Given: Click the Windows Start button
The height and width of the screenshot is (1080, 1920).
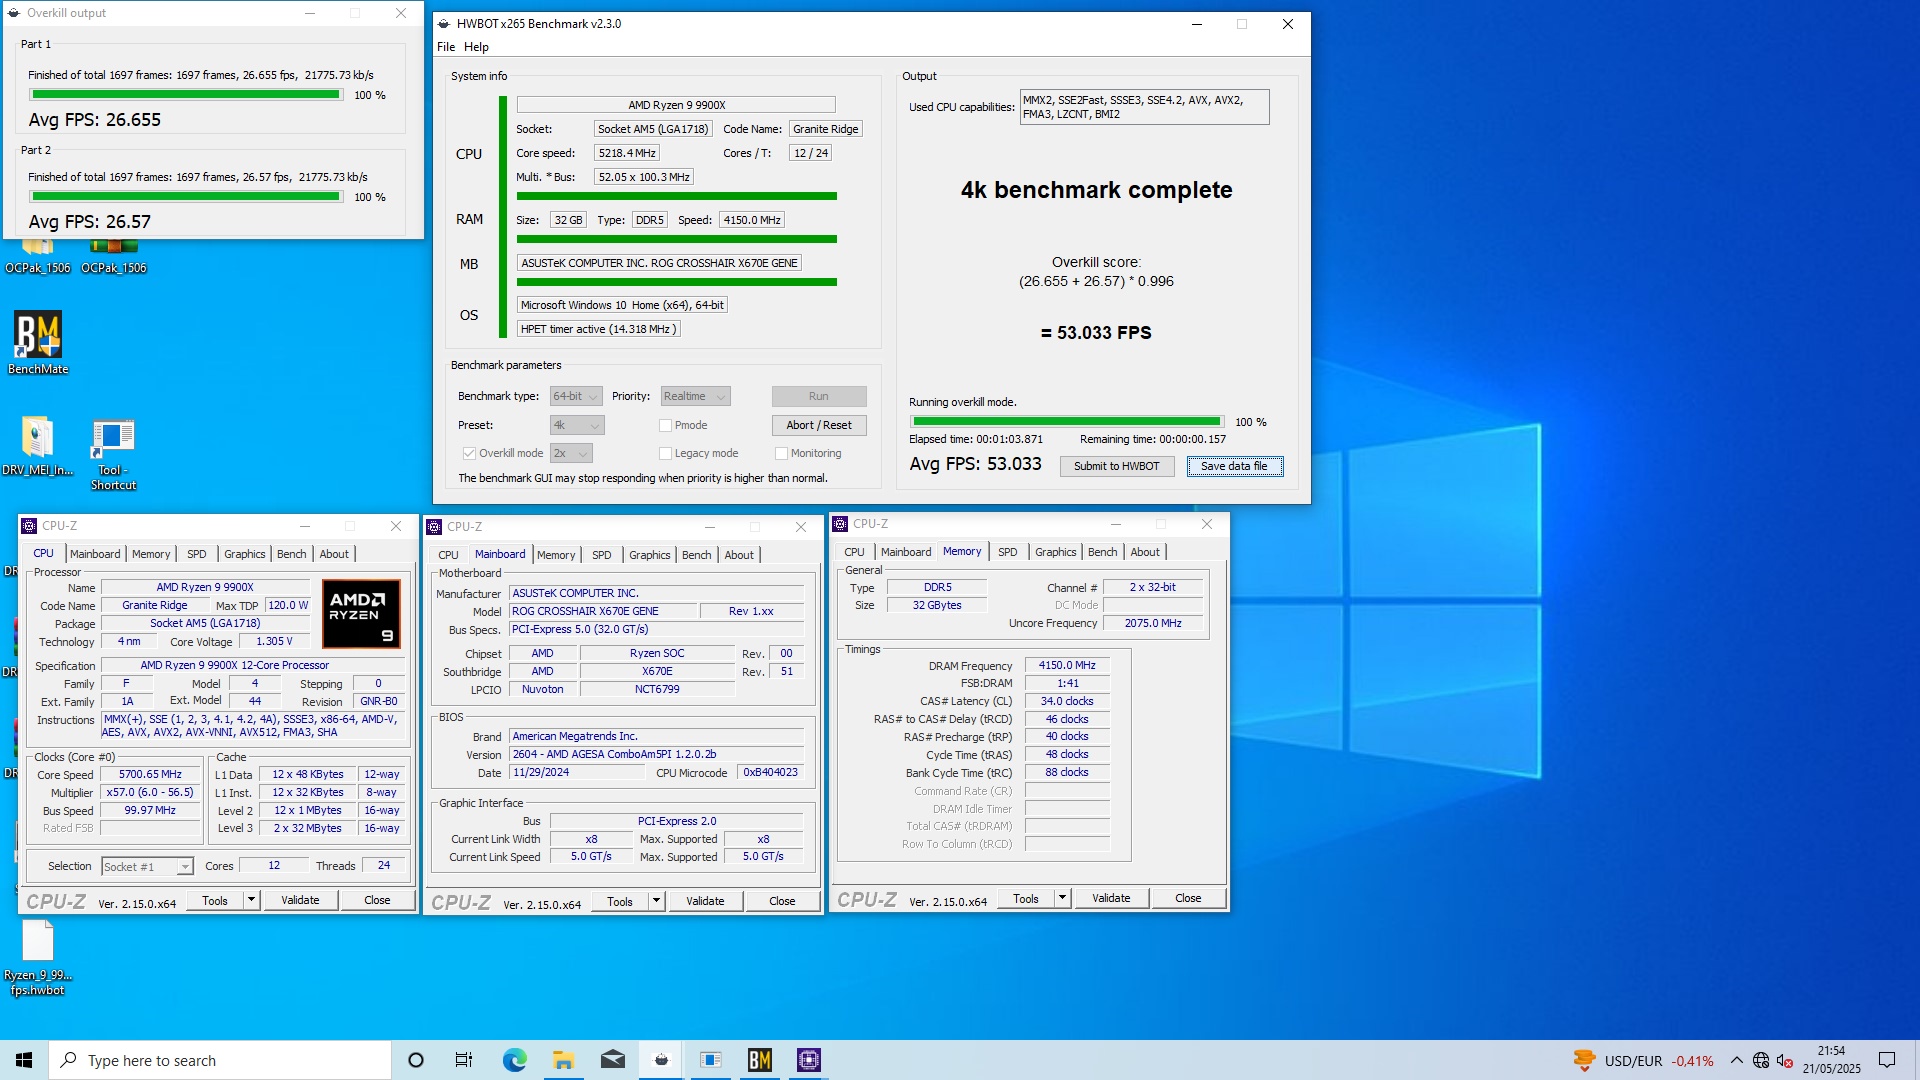Looking at the screenshot, I should tap(24, 1060).
